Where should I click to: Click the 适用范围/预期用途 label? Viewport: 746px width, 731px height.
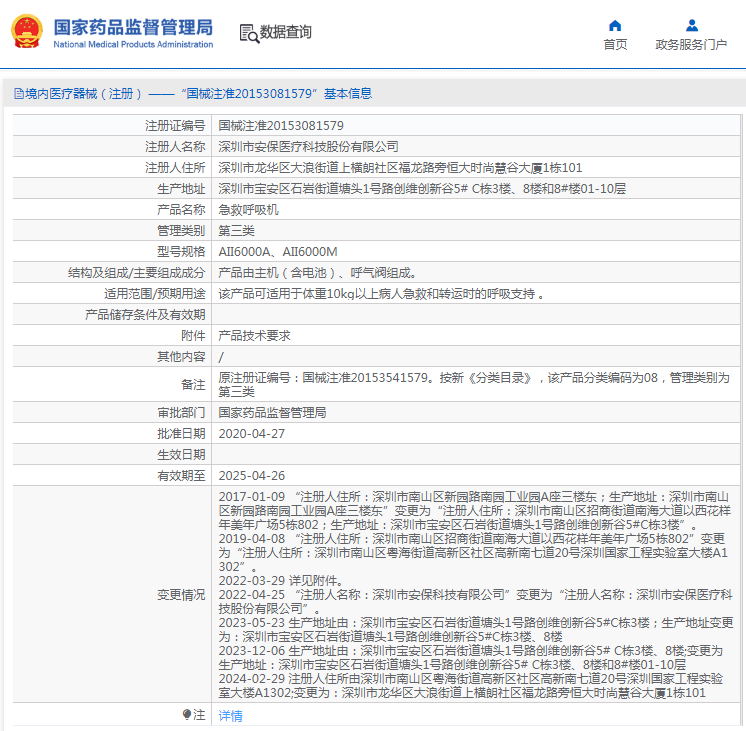(155, 294)
